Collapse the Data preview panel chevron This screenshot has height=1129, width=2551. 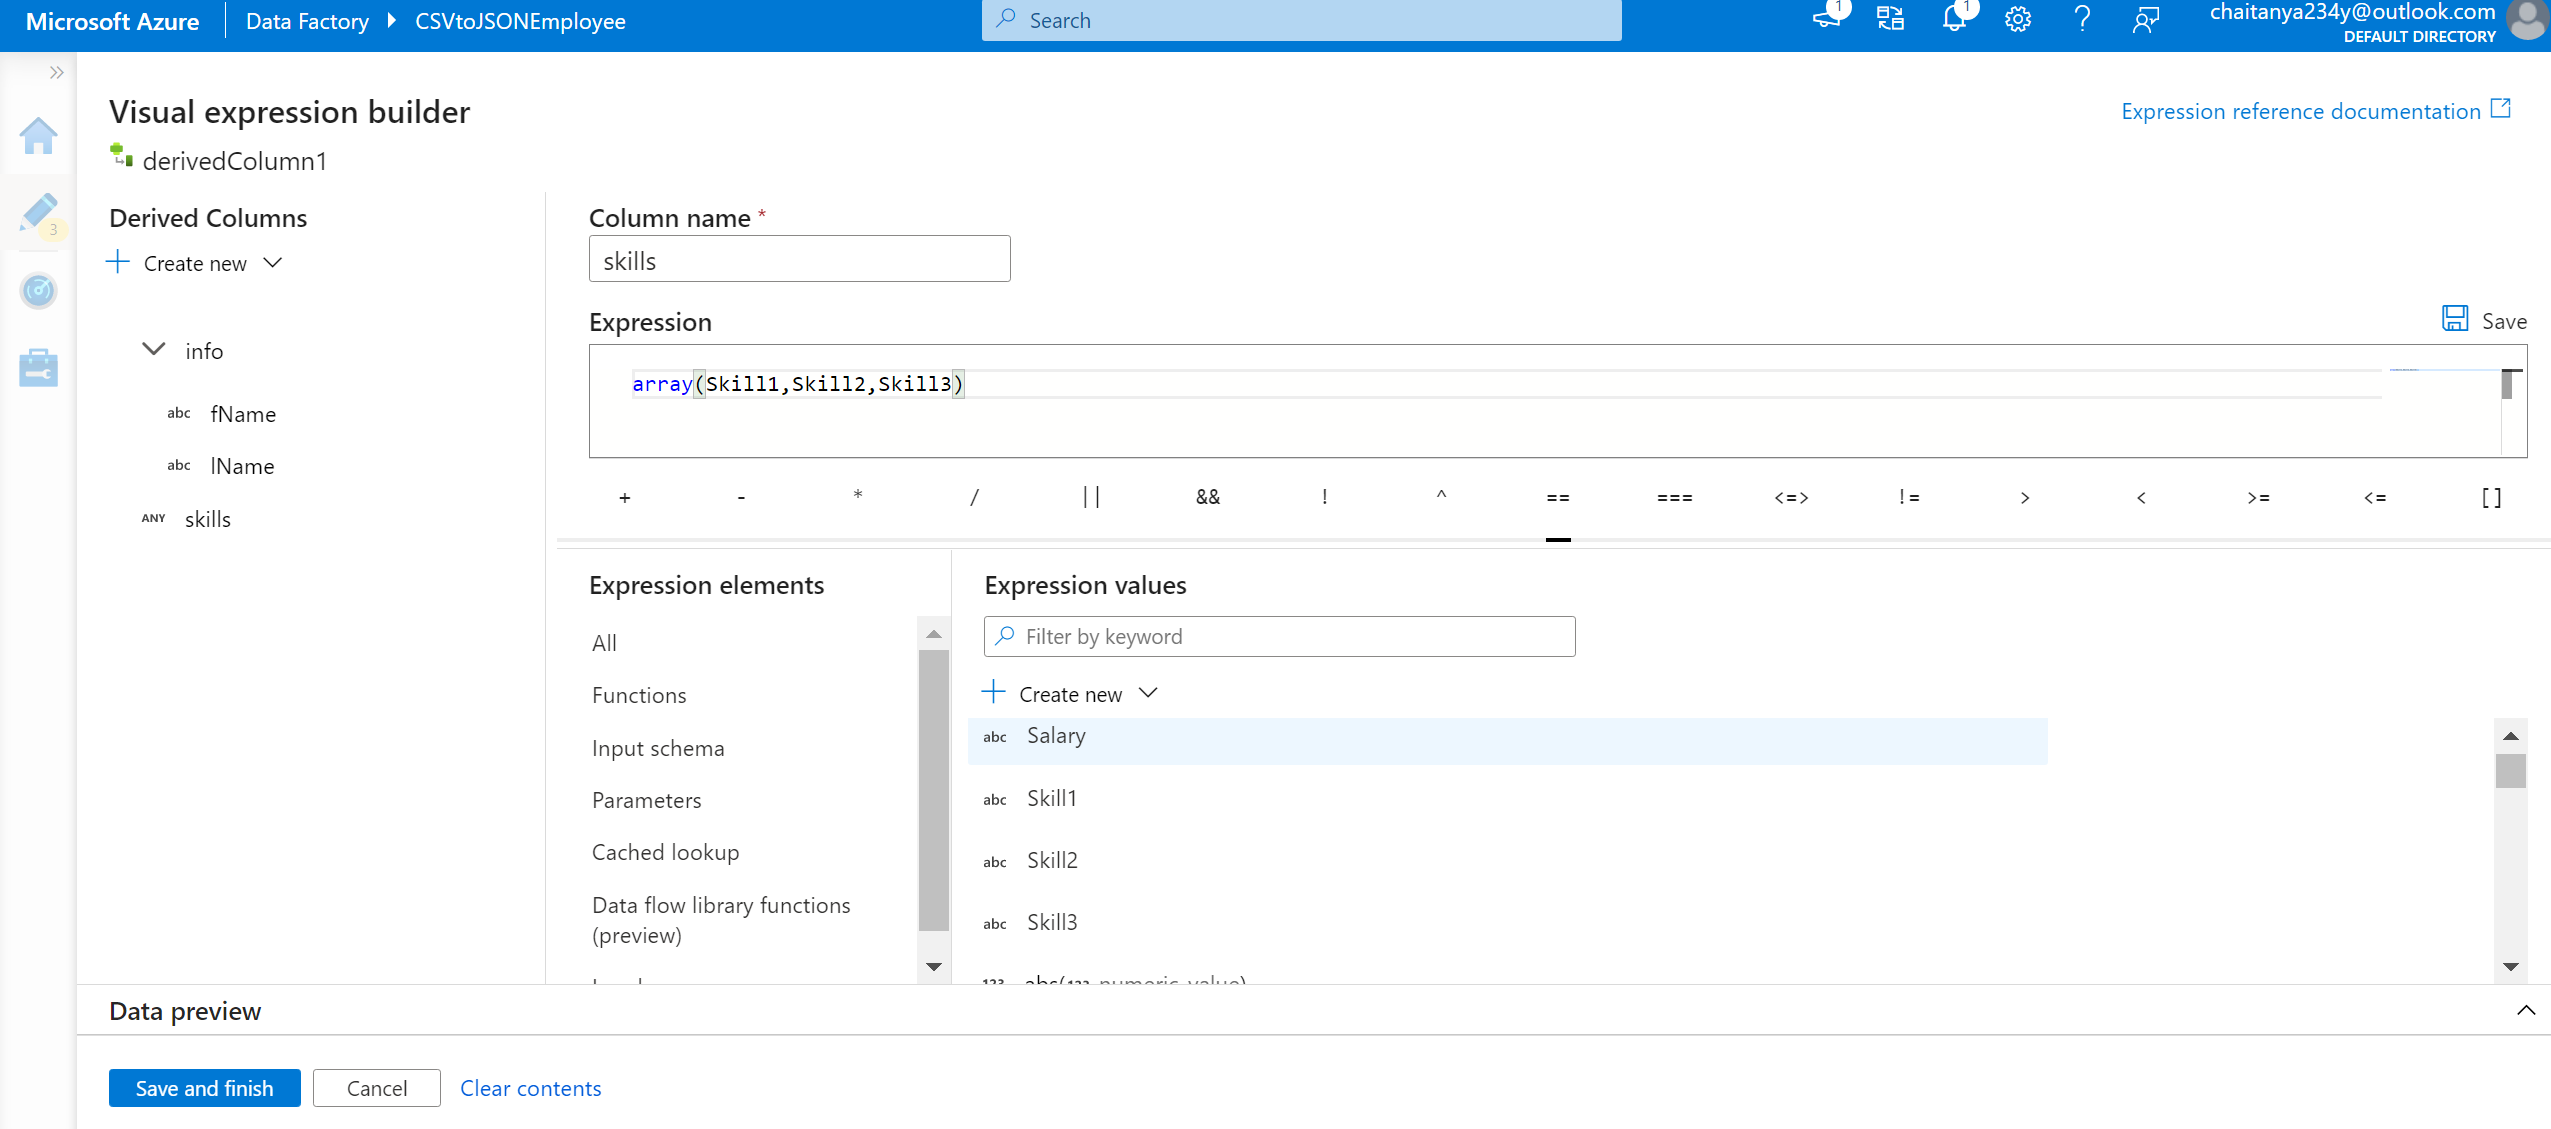[x=2526, y=1010]
